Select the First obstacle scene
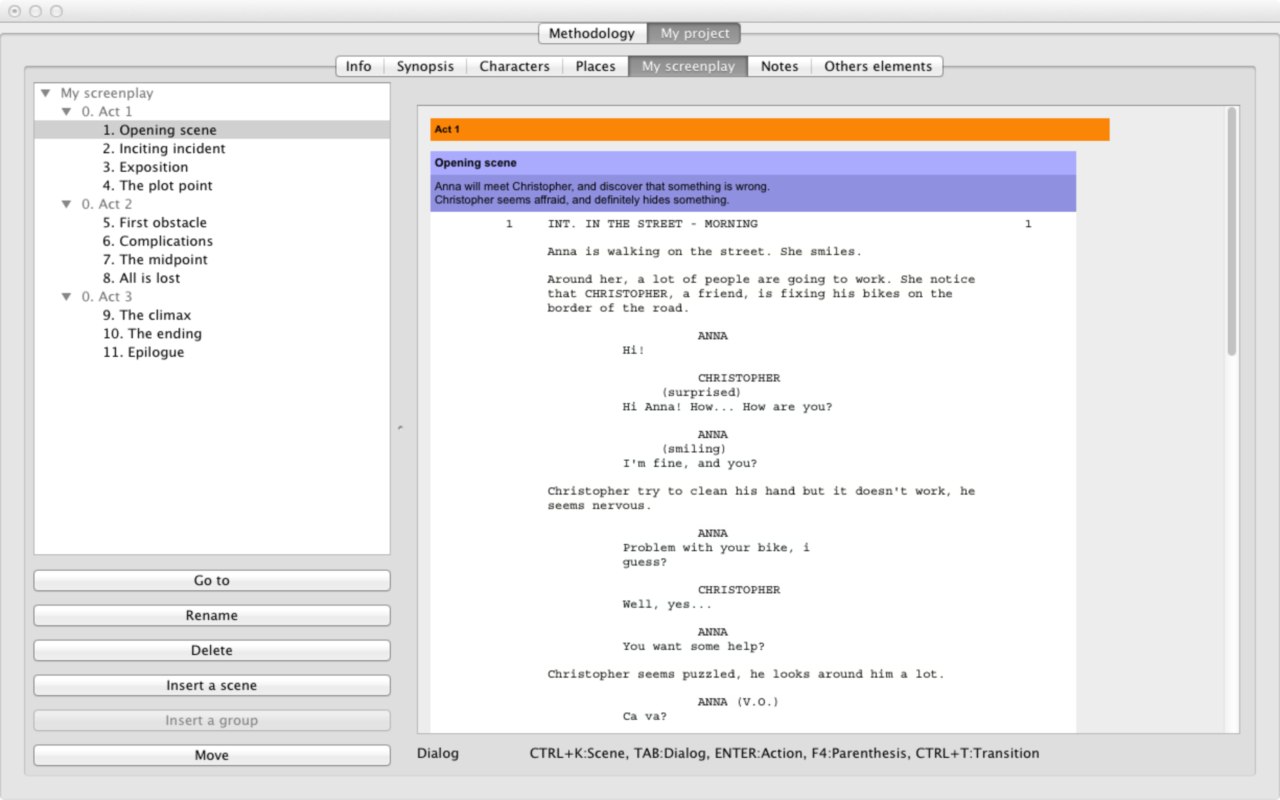 coord(154,222)
